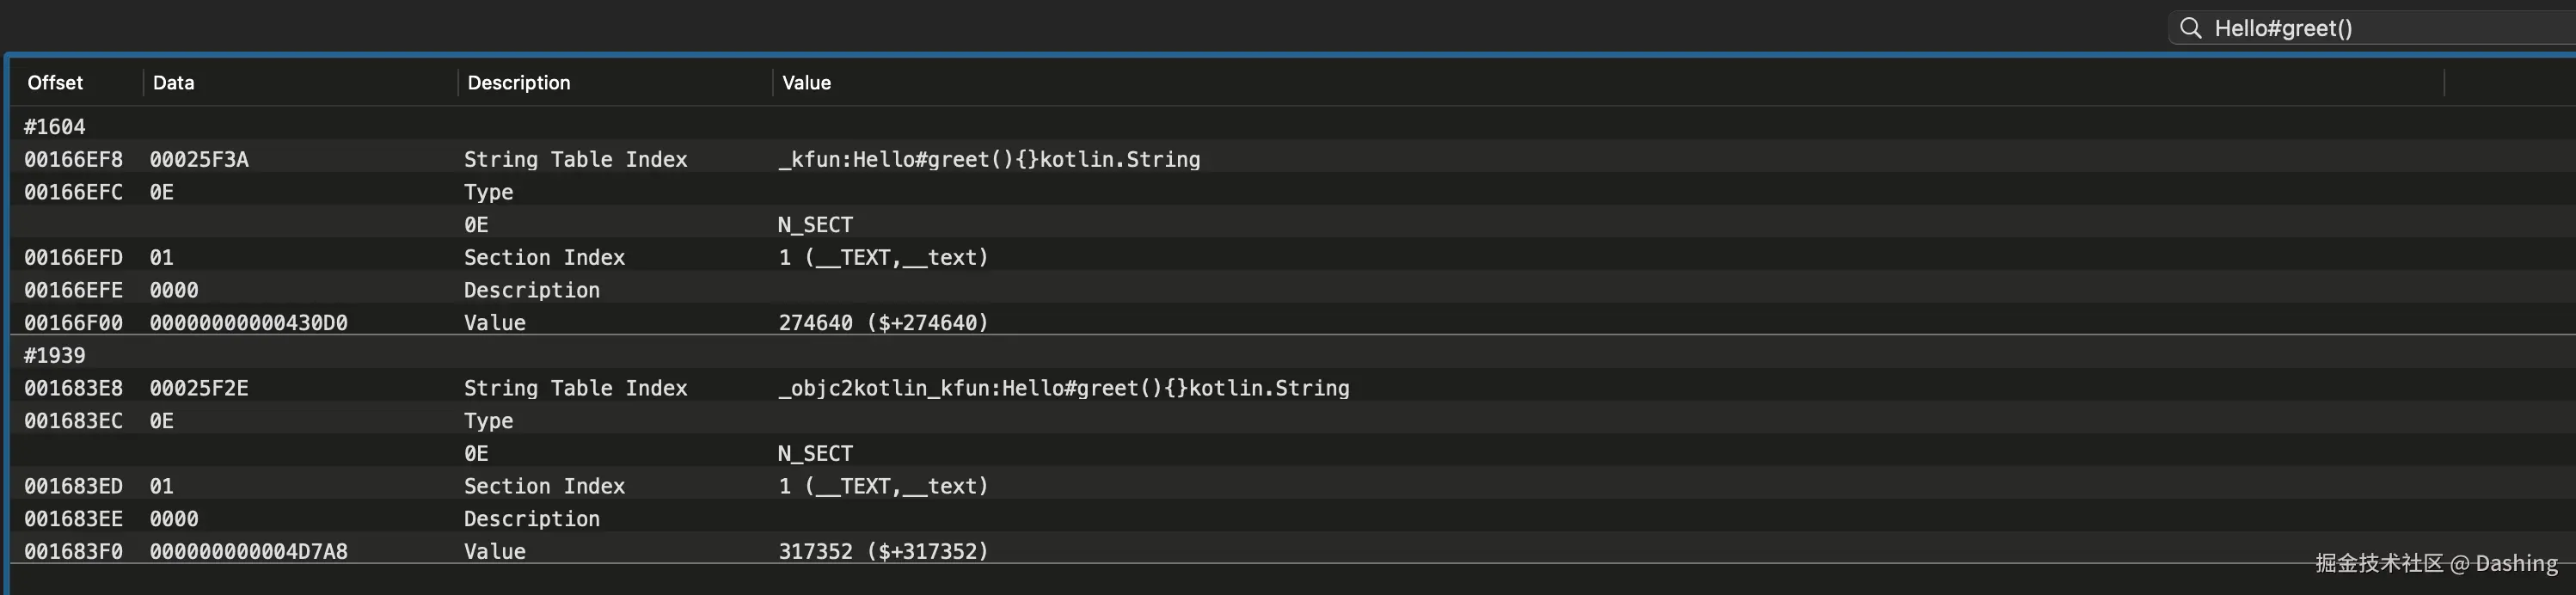Click the value 274640 ($+274640) row
Viewport: 2576px width, 595px height.
click(x=882, y=323)
